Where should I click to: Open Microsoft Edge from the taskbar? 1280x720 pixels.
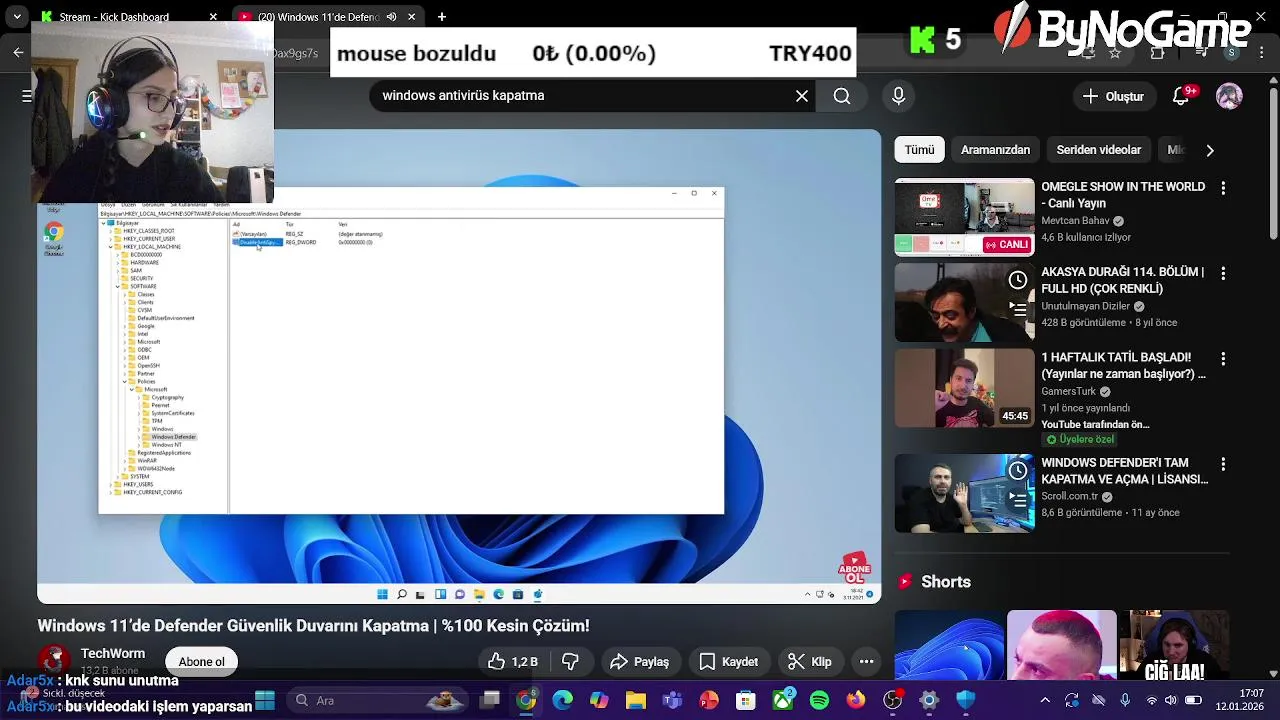tap(563, 700)
